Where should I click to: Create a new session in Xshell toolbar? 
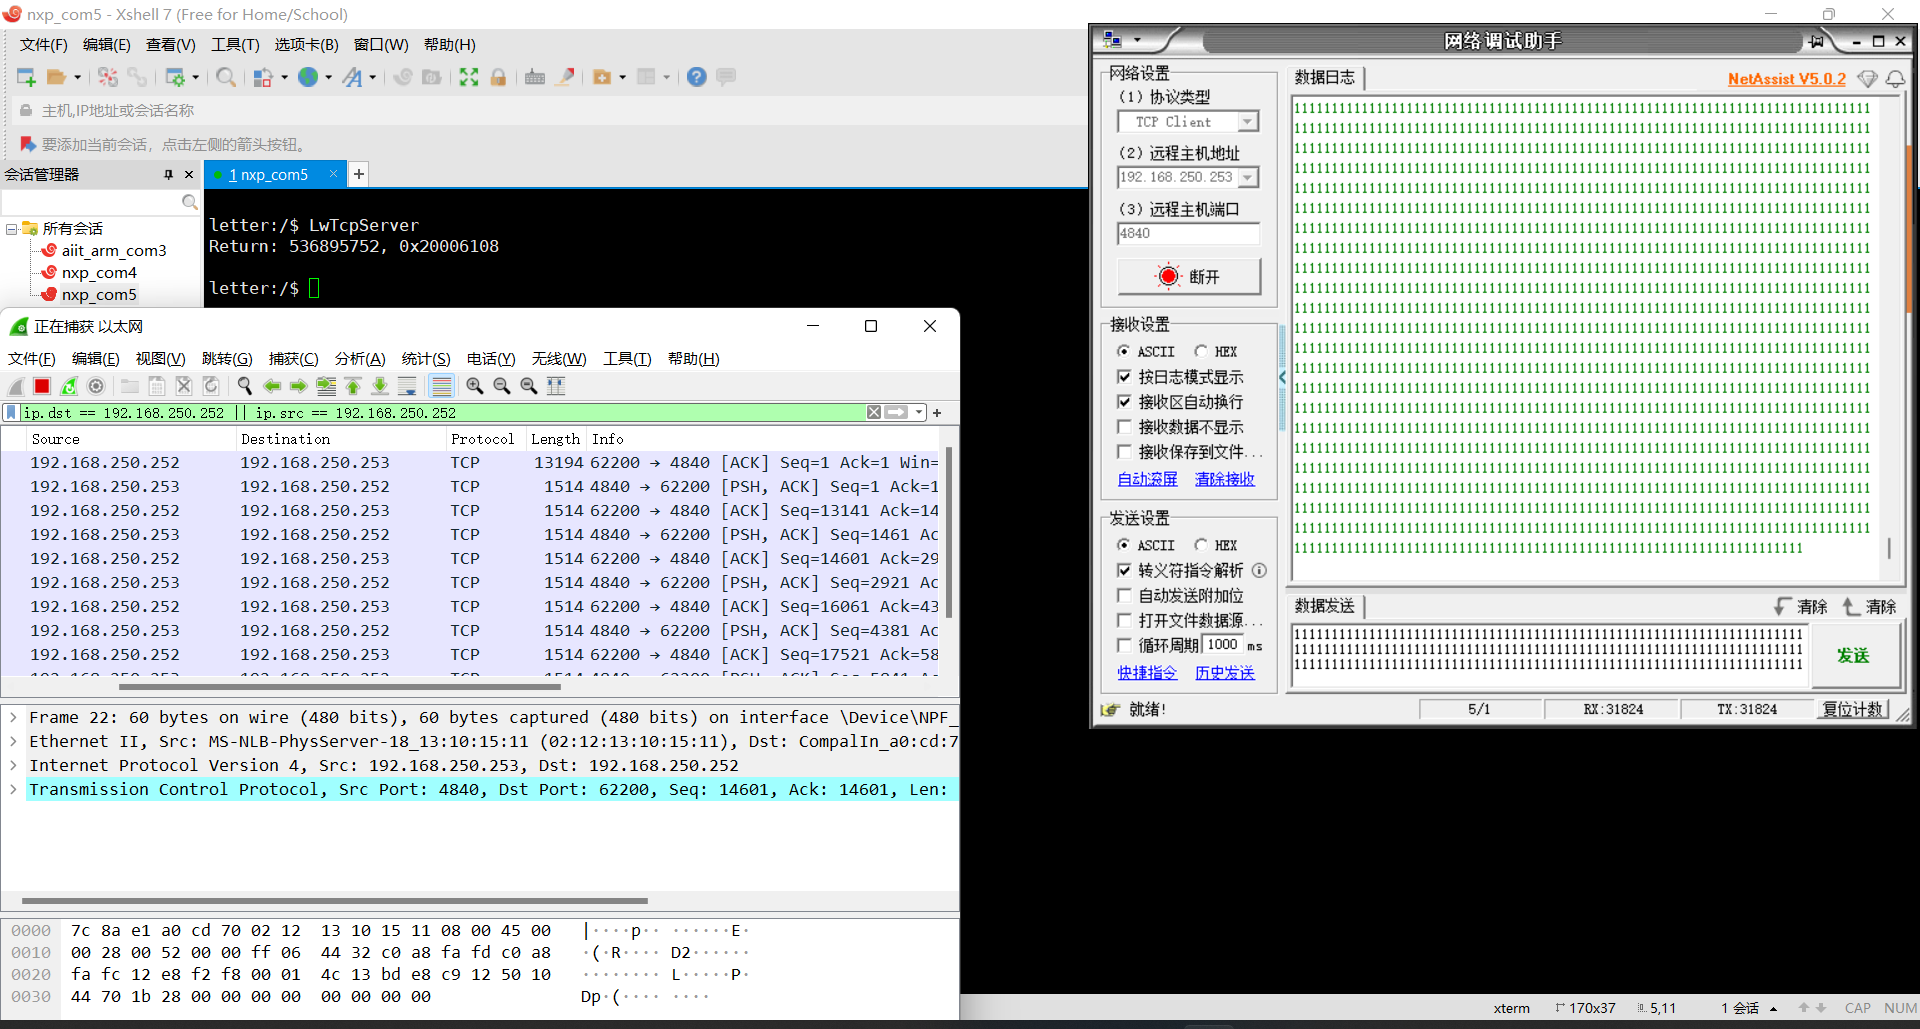coord(26,77)
